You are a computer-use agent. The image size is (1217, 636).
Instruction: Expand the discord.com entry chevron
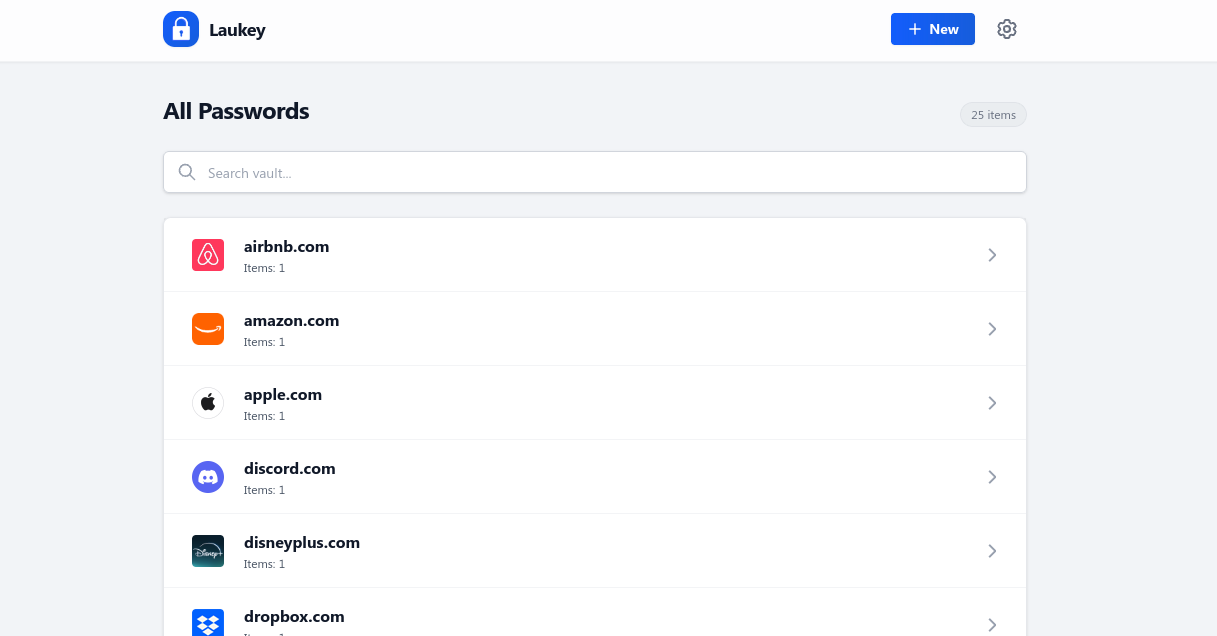[992, 477]
